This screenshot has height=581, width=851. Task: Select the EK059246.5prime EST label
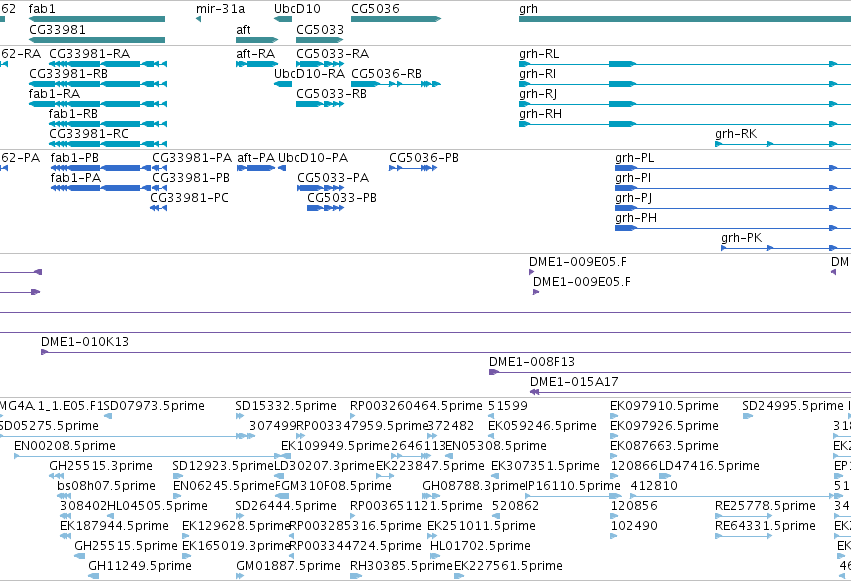(x=542, y=426)
